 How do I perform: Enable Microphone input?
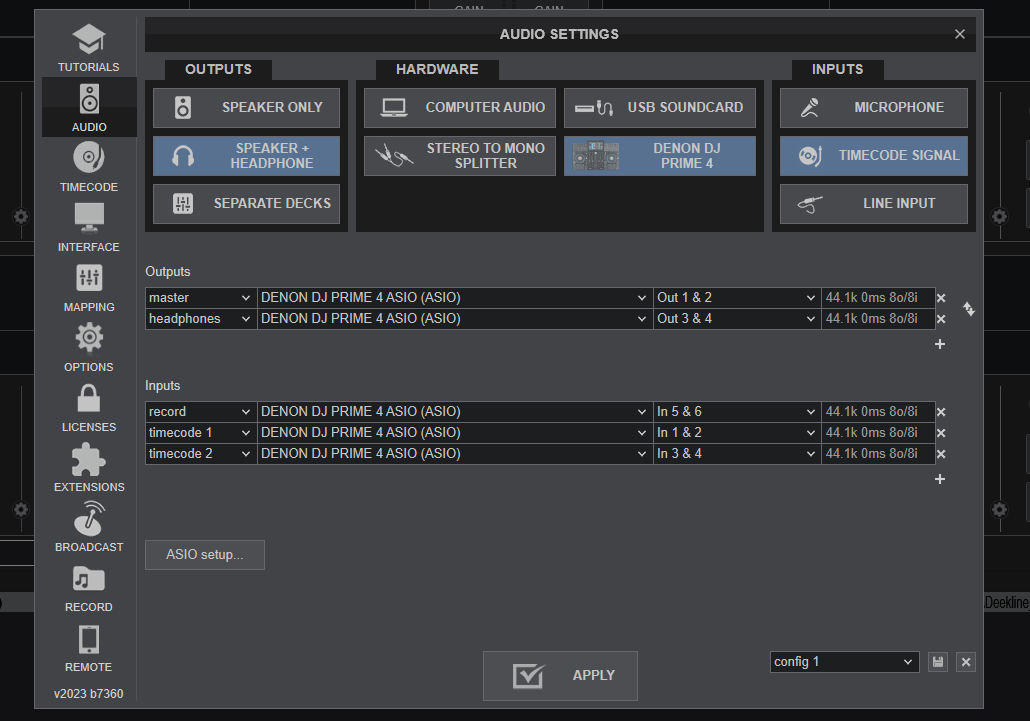[x=874, y=108]
